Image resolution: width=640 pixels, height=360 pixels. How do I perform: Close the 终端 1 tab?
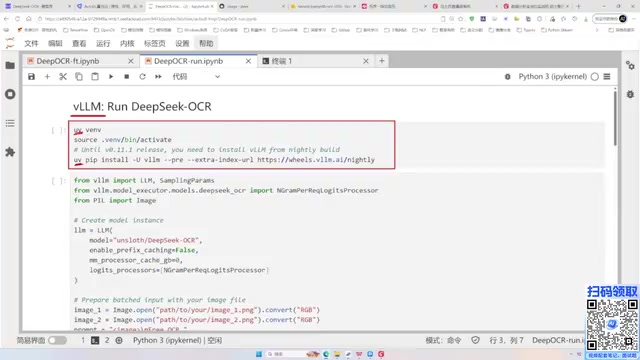click(366, 61)
